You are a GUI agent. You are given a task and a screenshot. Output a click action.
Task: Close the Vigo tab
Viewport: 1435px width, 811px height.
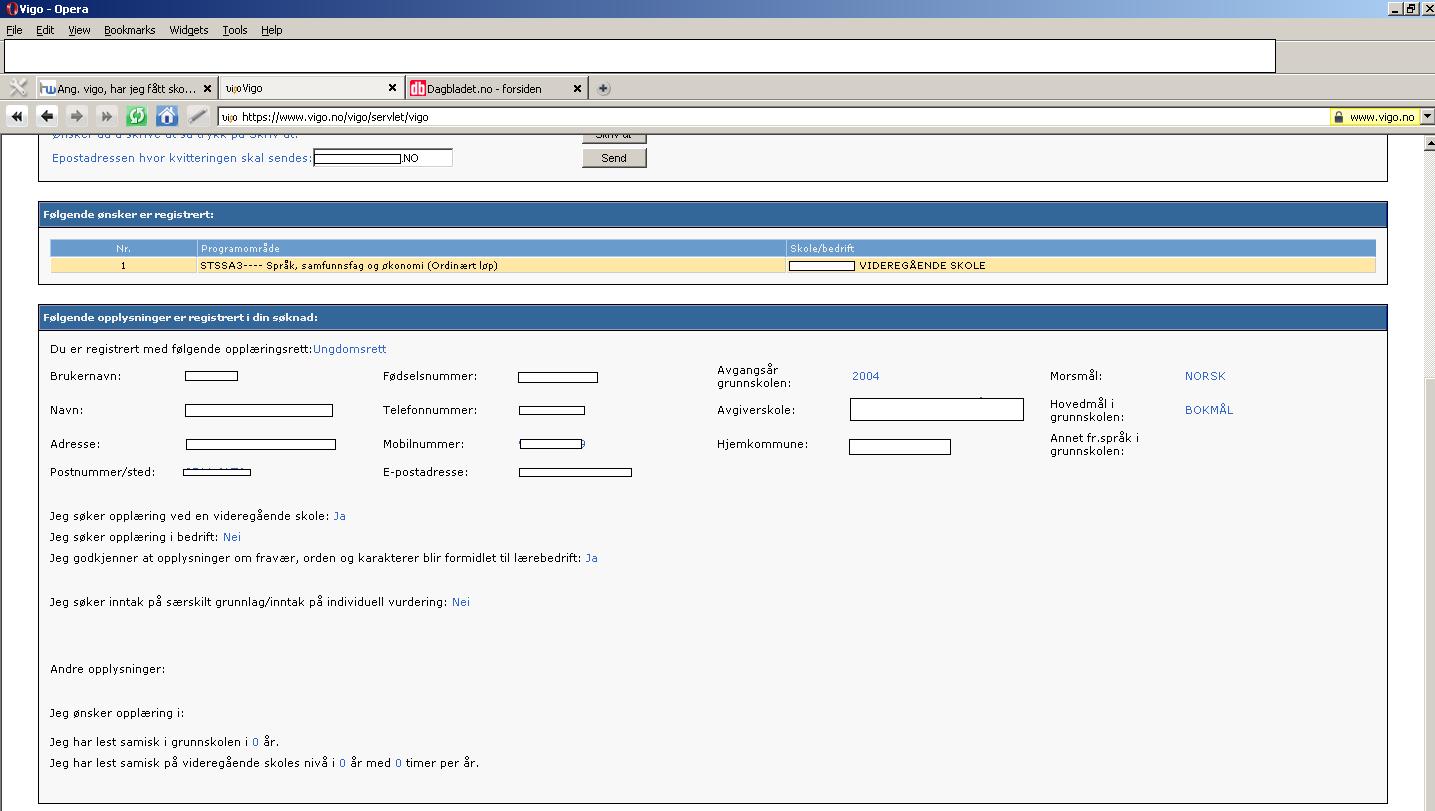click(393, 88)
